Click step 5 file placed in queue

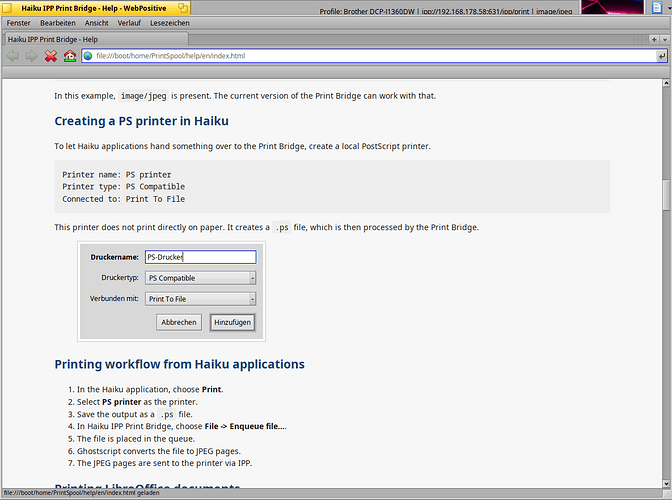[x=136, y=439]
